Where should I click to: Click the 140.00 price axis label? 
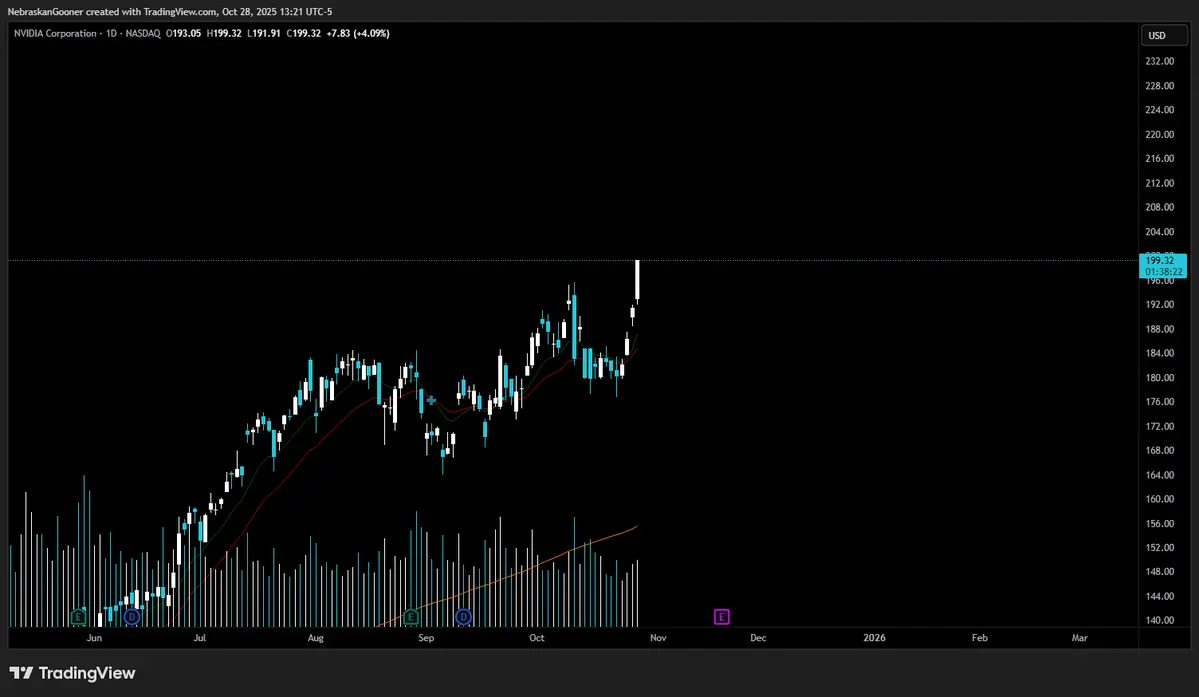1159,621
